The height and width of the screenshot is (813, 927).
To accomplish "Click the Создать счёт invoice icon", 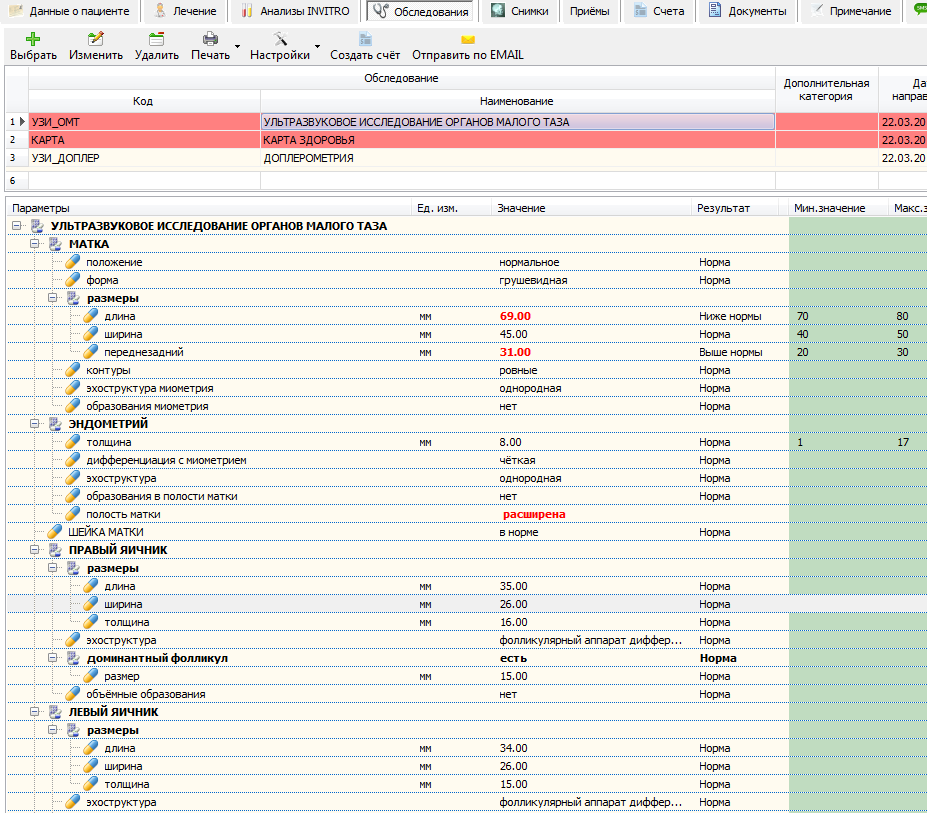I will (x=365, y=39).
